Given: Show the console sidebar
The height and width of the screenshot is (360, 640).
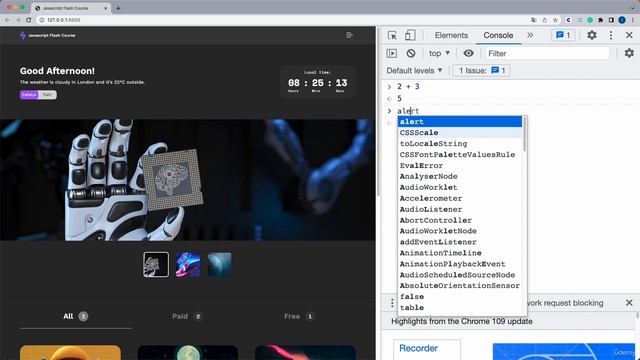Looking at the screenshot, I should tap(391, 53).
